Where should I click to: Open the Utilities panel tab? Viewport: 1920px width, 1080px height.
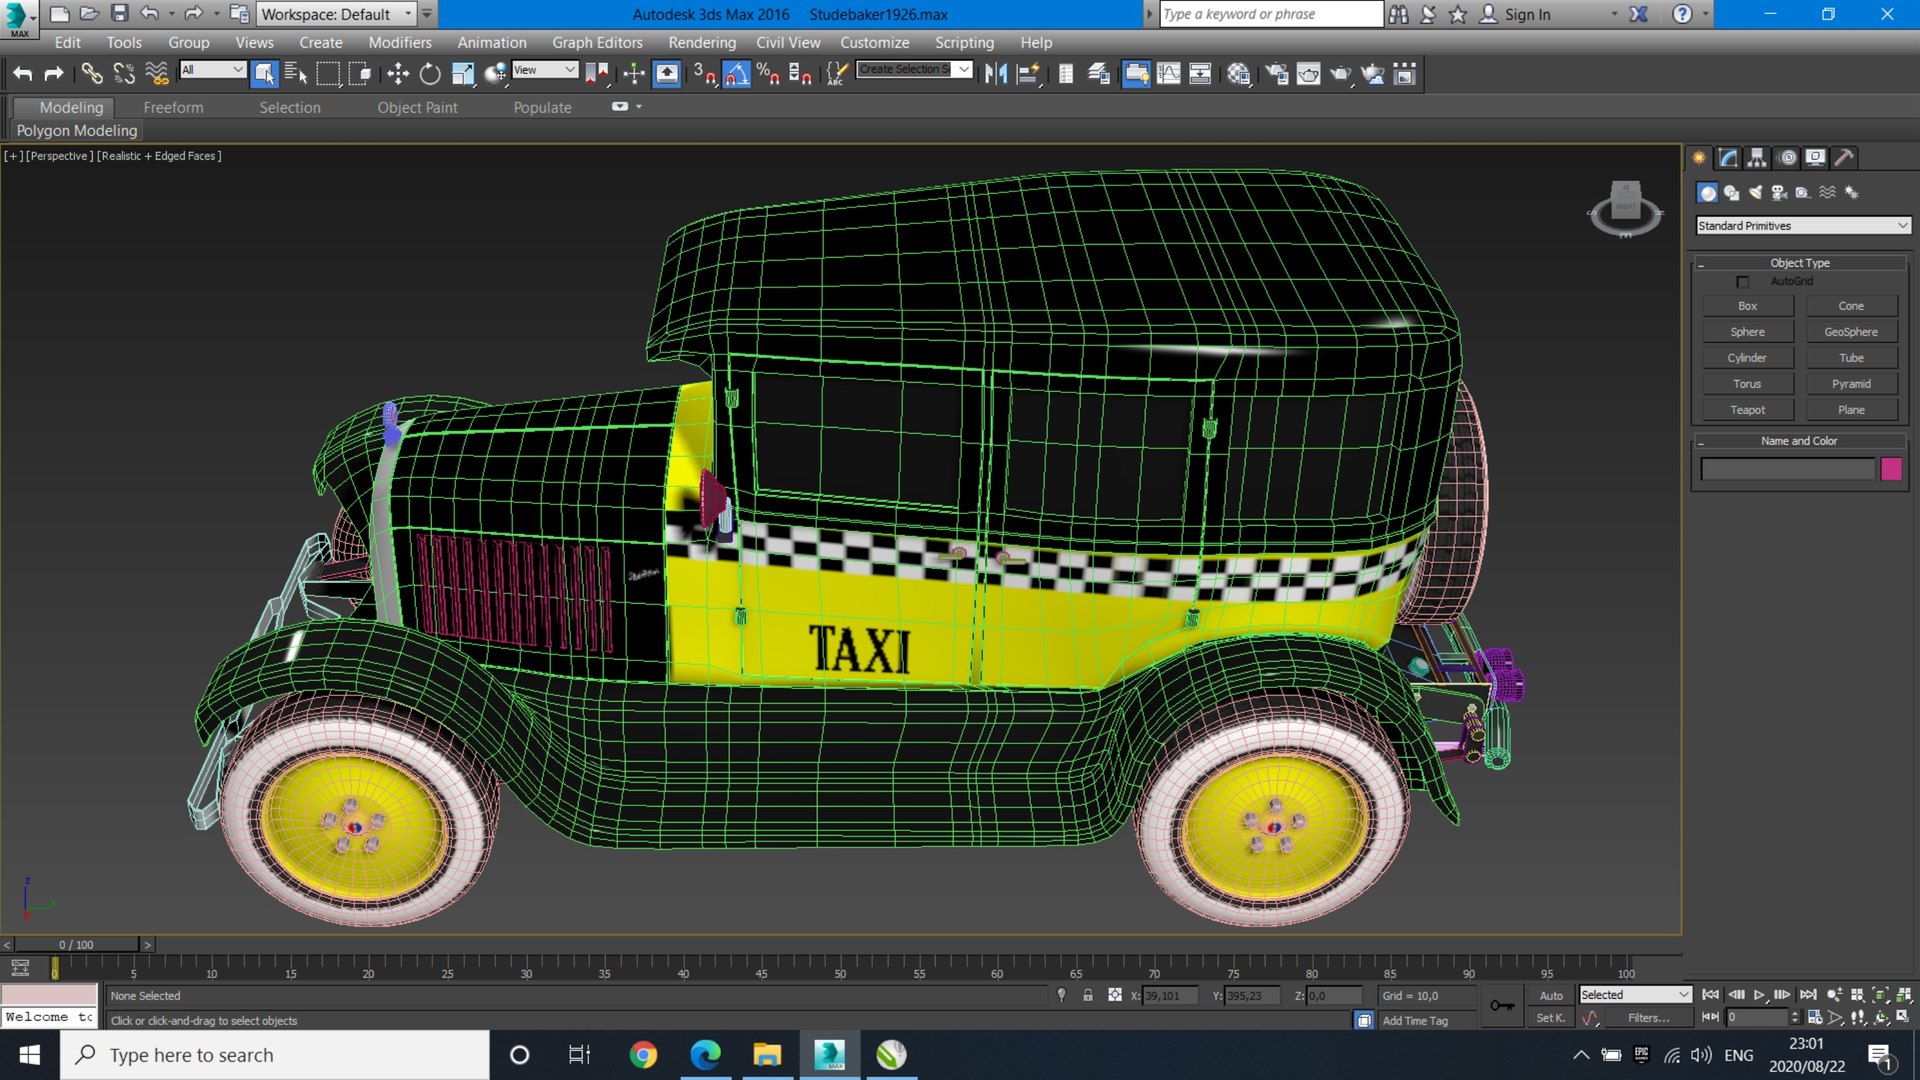click(1845, 157)
